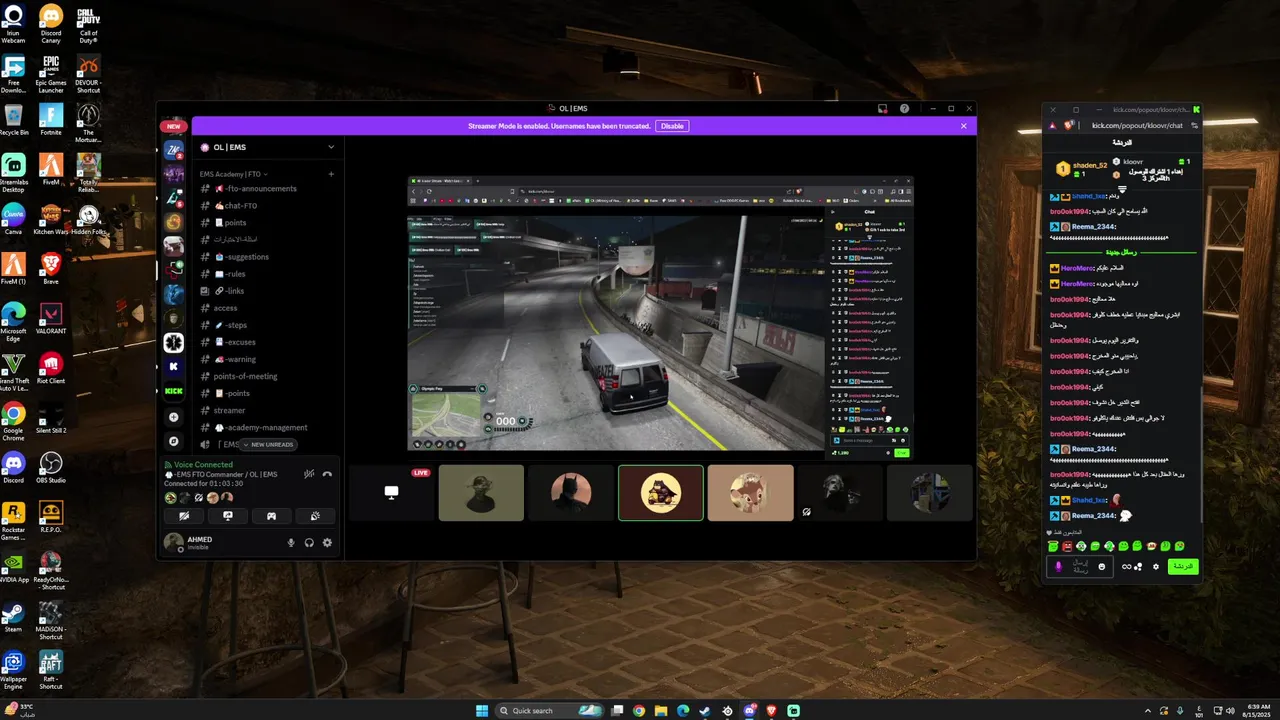Open the -academy-management channel
Screen dimensions: 1280x720
point(265,427)
